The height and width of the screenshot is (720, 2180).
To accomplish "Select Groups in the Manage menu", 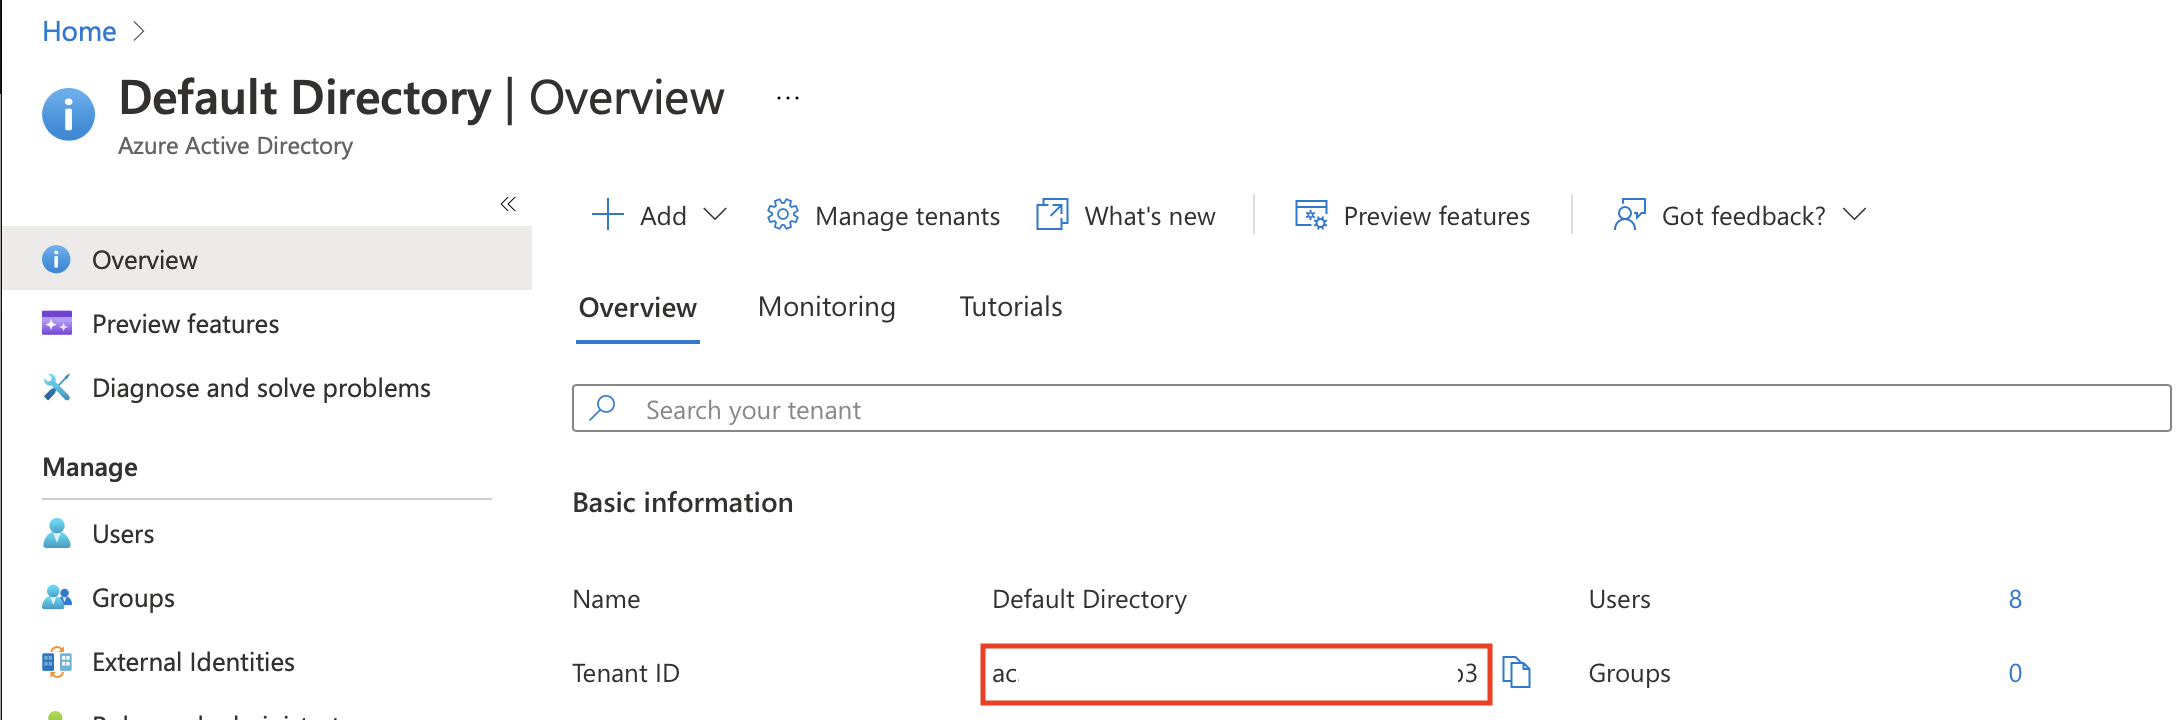I will click(133, 598).
